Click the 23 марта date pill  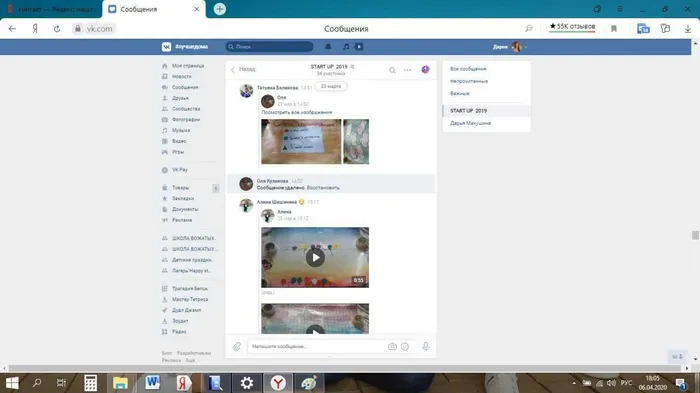pyautogui.click(x=331, y=86)
